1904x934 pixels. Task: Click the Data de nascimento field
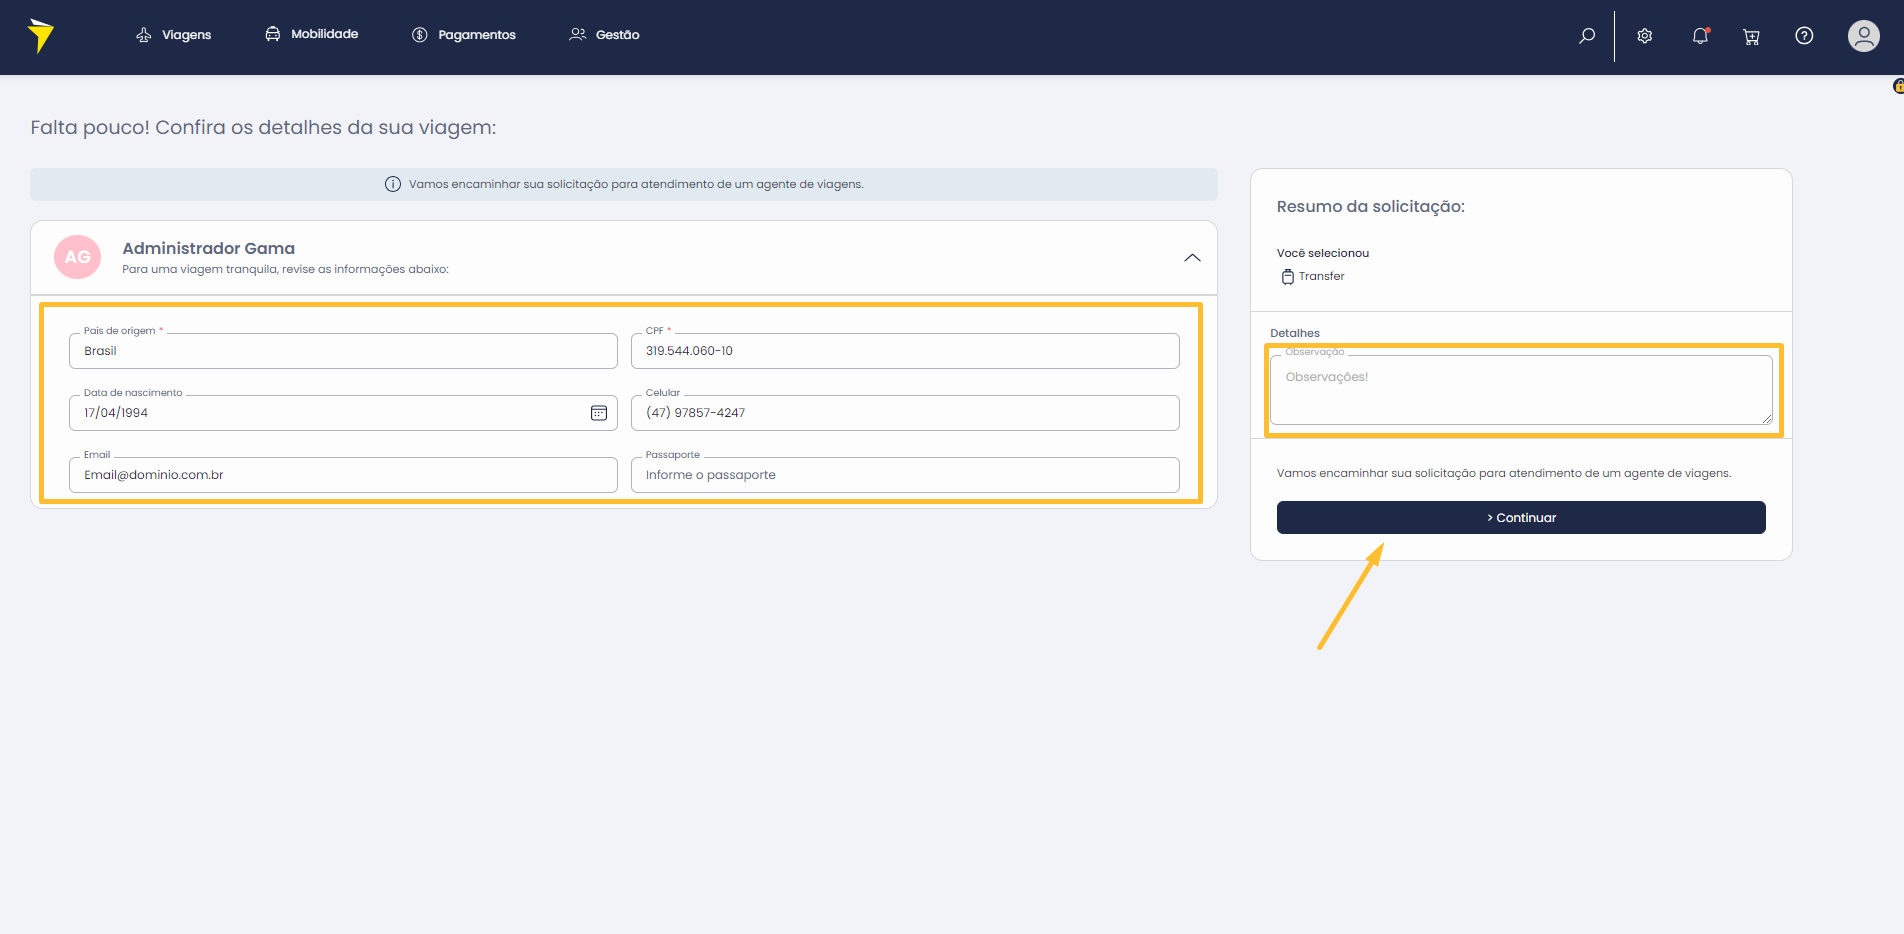click(343, 413)
